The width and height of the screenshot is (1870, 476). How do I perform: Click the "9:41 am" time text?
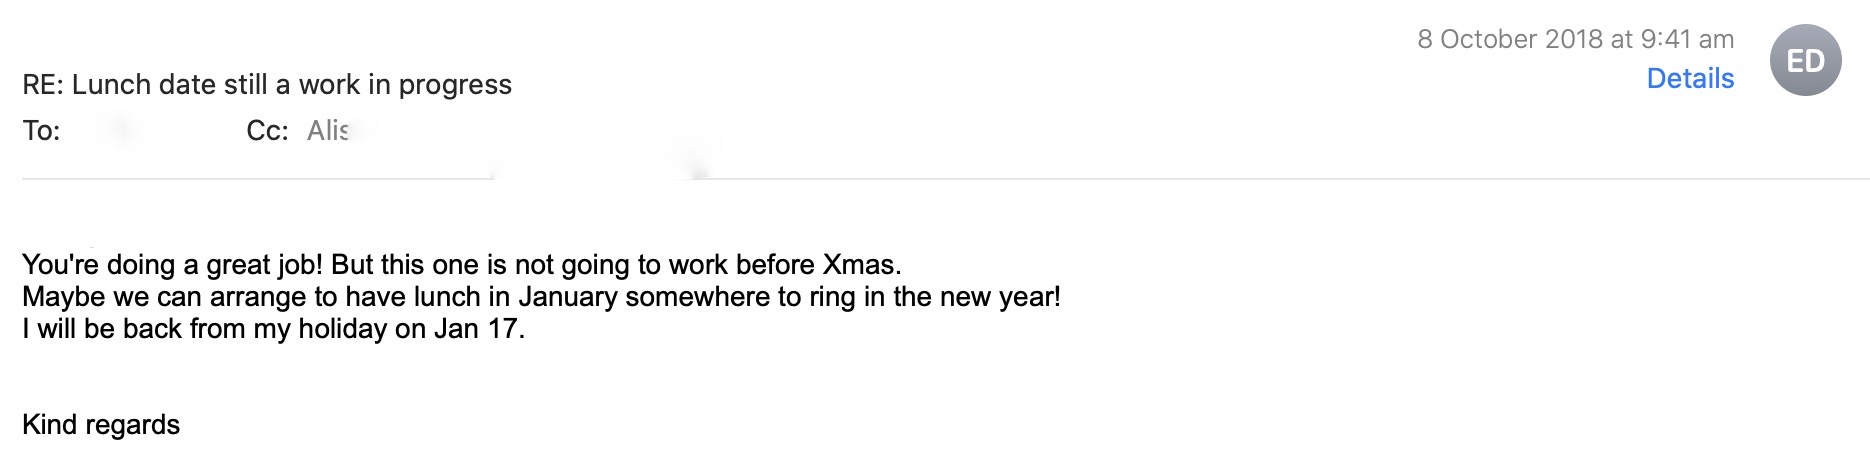(1687, 39)
